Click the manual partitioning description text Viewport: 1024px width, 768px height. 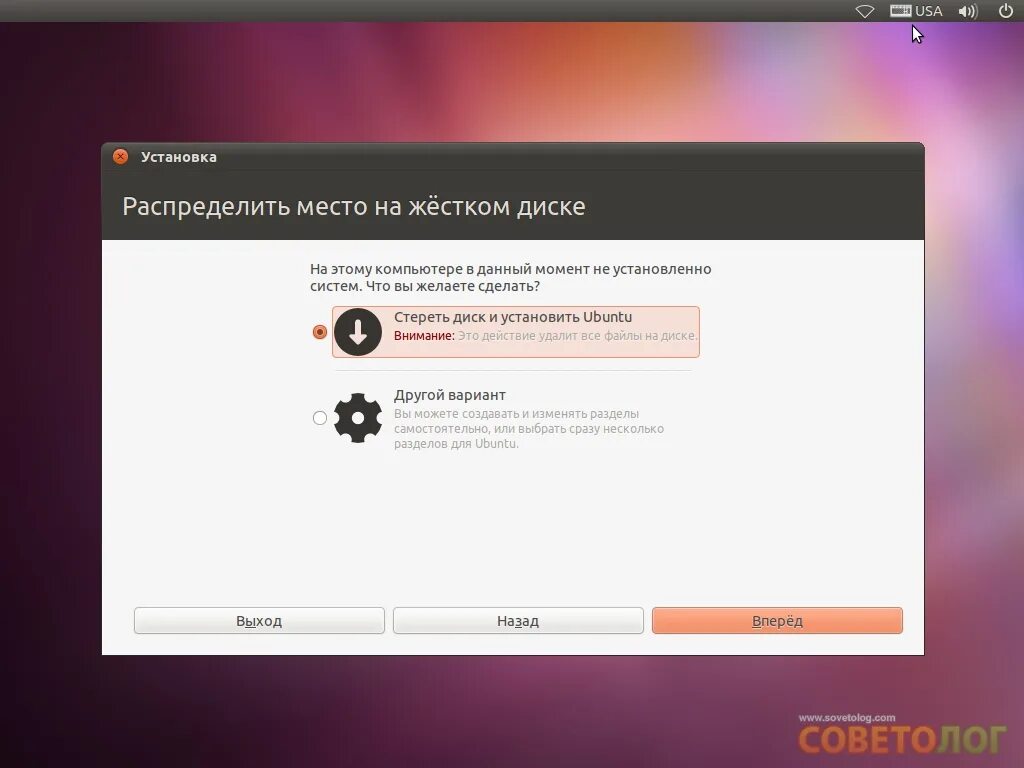tap(528, 428)
